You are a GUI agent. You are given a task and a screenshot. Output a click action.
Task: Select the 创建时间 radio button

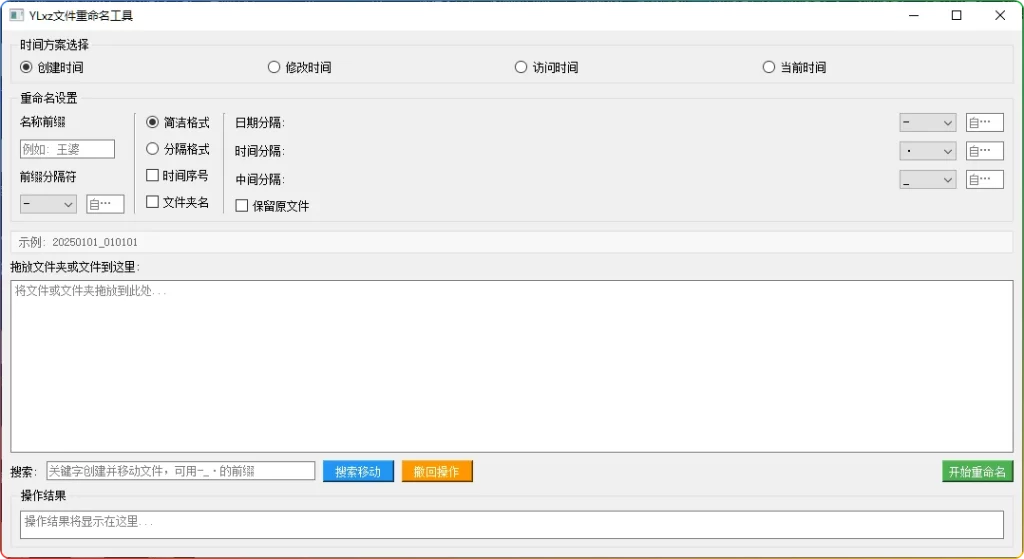coord(27,67)
